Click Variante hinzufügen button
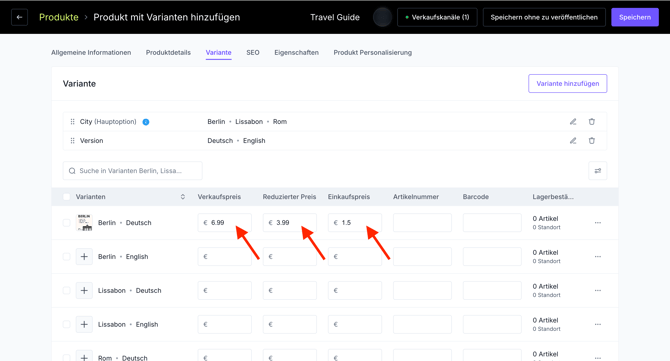Image resolution: width=670 pixels, height=361 pixels. point(568,84)
